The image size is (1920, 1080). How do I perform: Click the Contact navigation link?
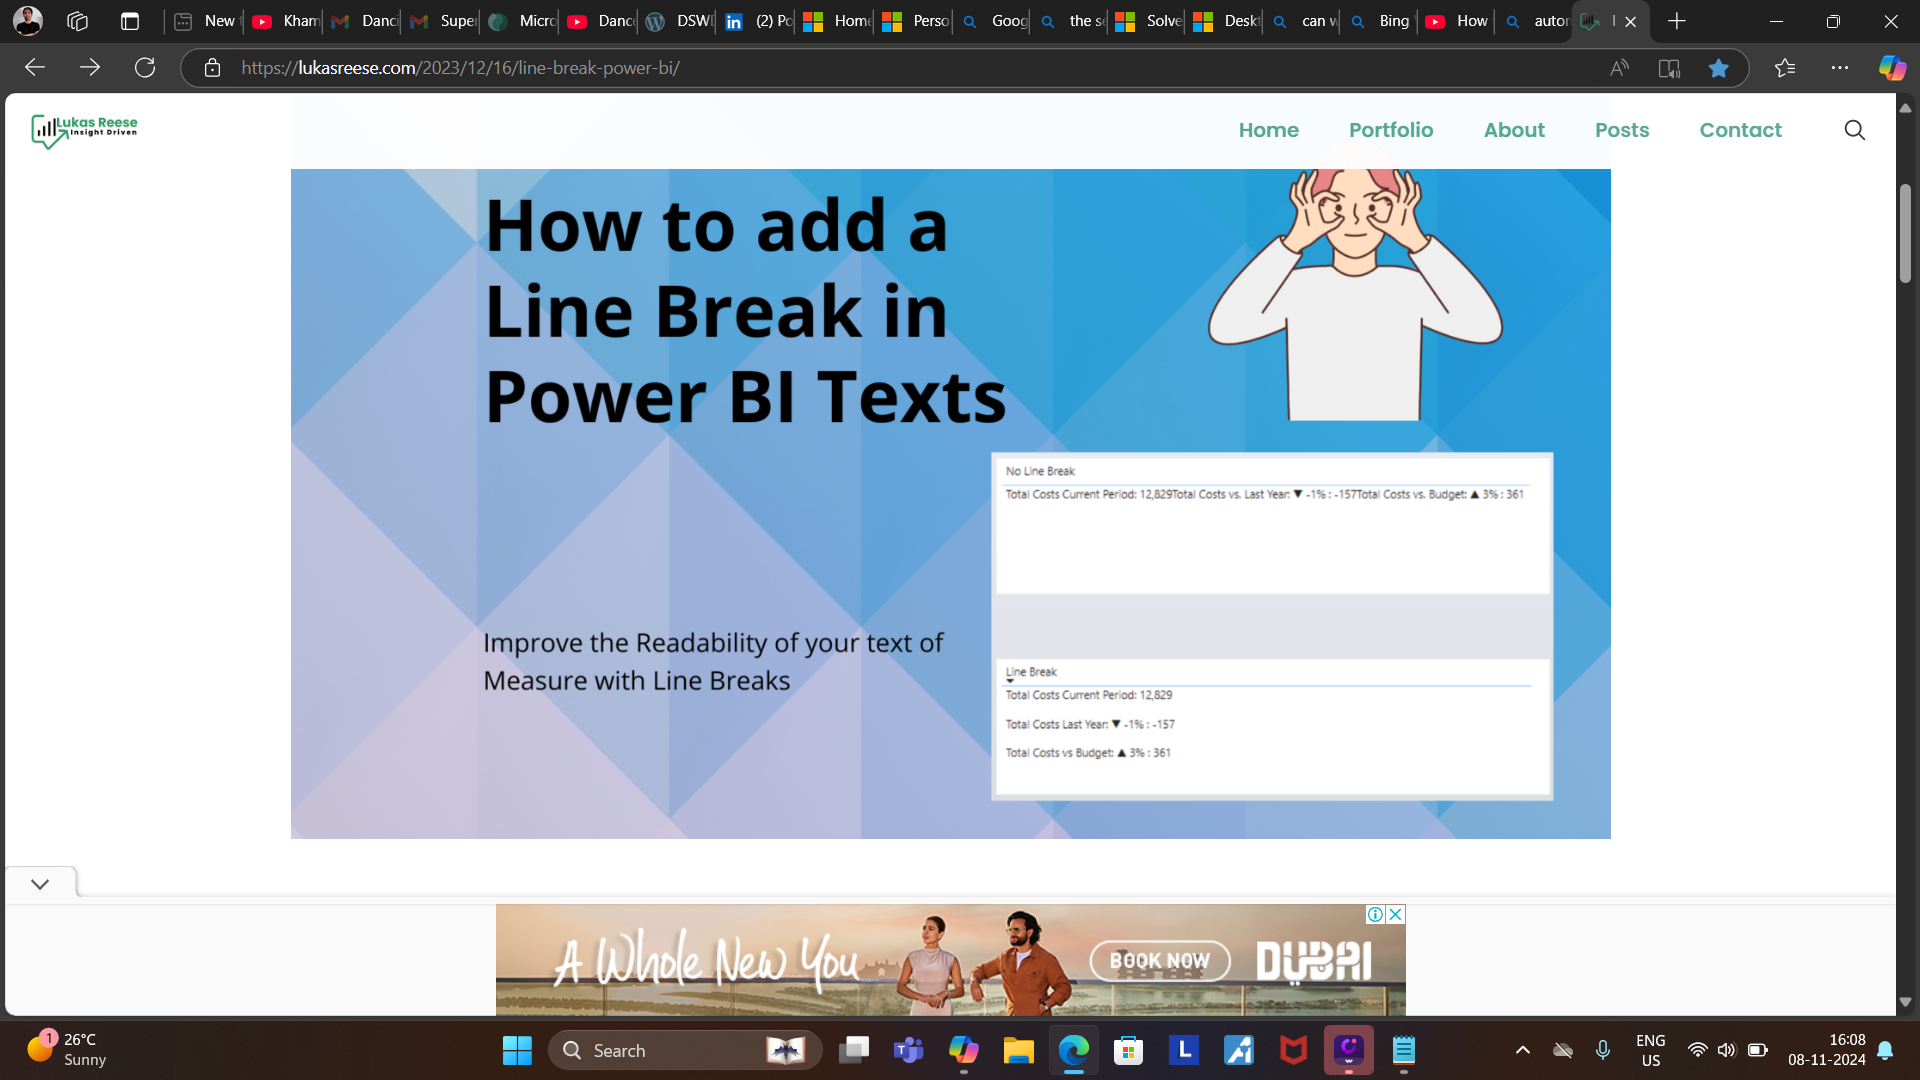(x=1740, y=130)
